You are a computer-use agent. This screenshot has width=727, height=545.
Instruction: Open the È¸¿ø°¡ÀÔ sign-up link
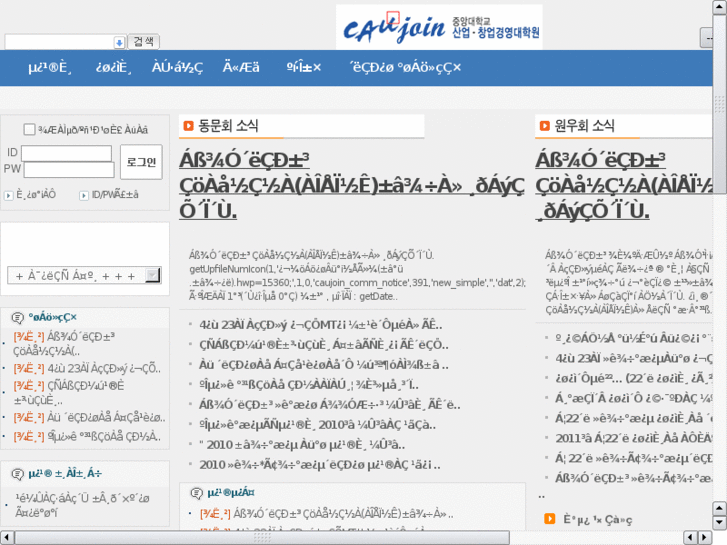pyautogui.click(x=36, y=195)
